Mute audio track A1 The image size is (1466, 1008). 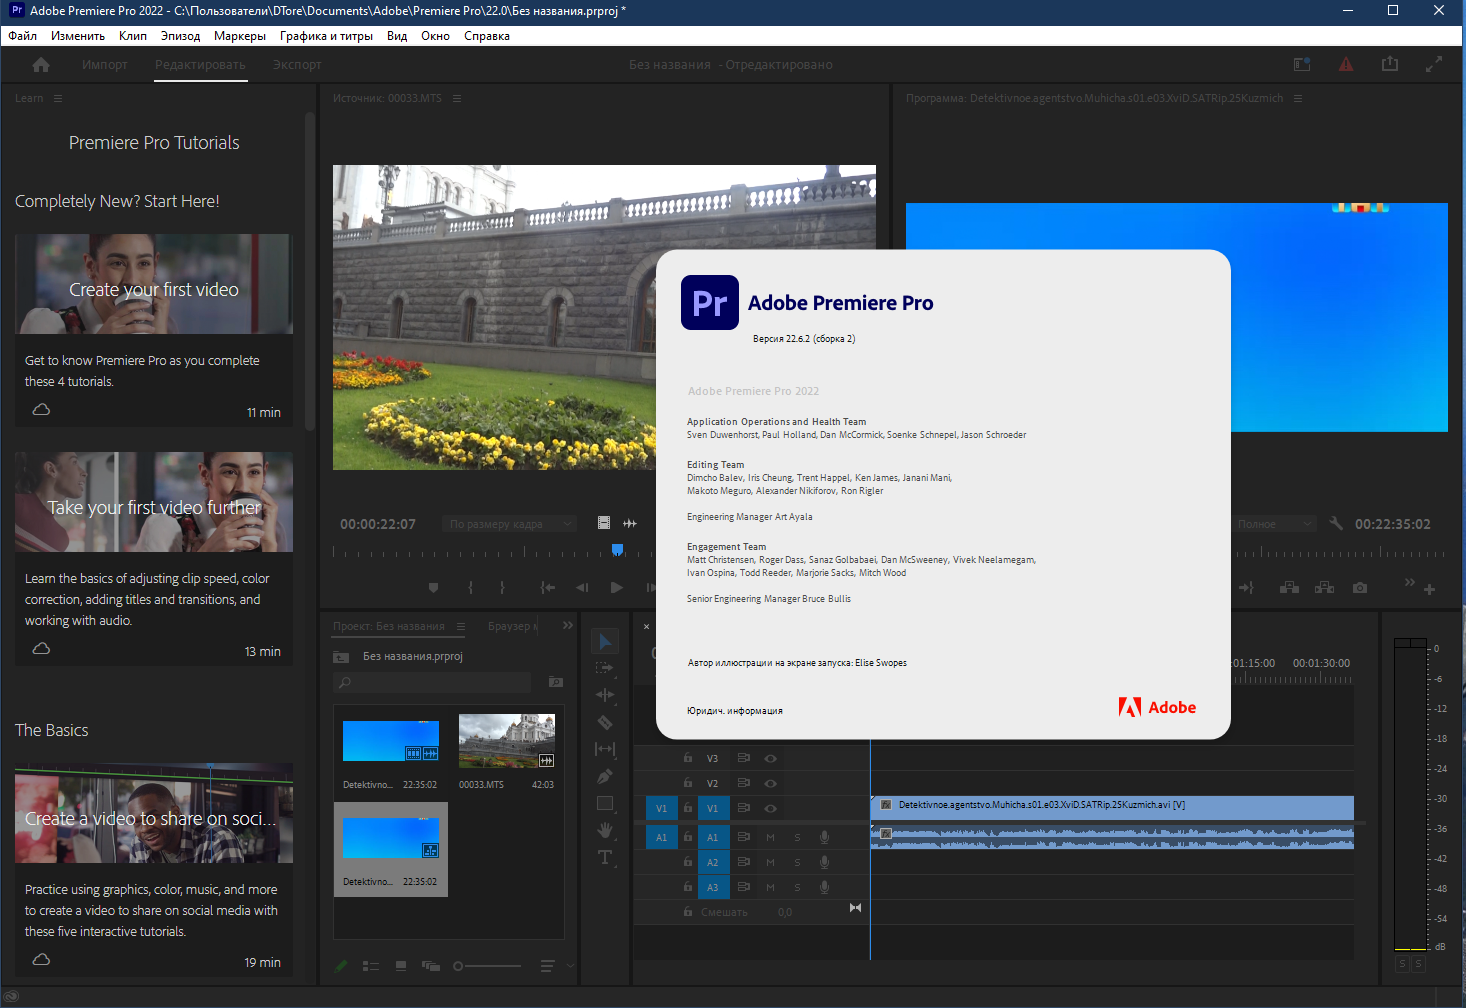771,837
